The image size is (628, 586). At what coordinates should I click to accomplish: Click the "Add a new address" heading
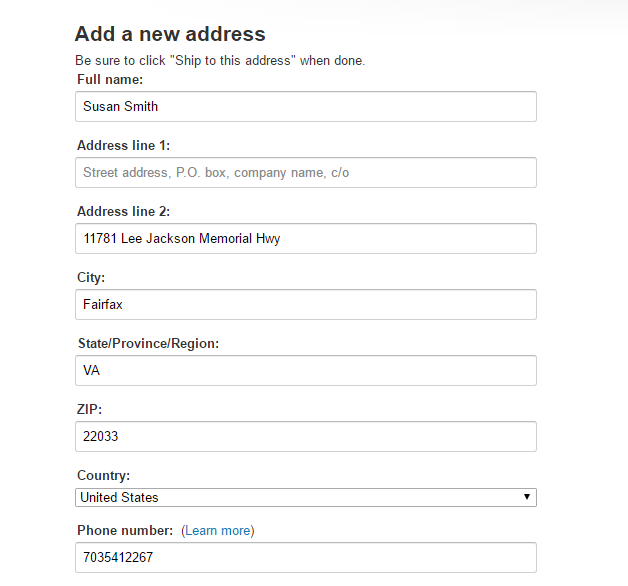[170, 34]
